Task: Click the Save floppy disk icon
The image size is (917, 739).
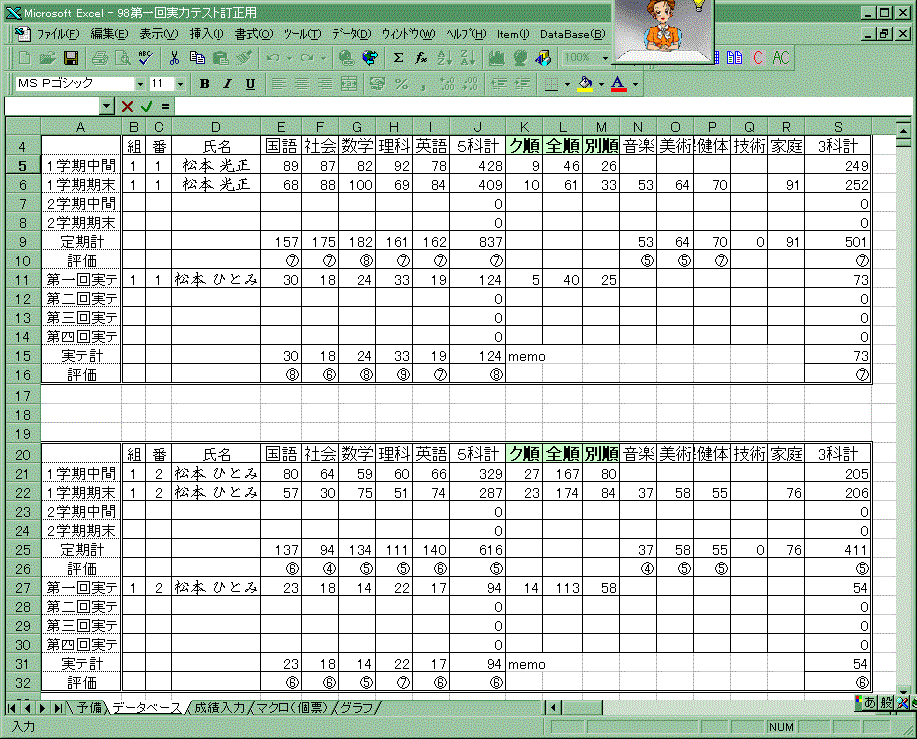Action: click(71, 58)
